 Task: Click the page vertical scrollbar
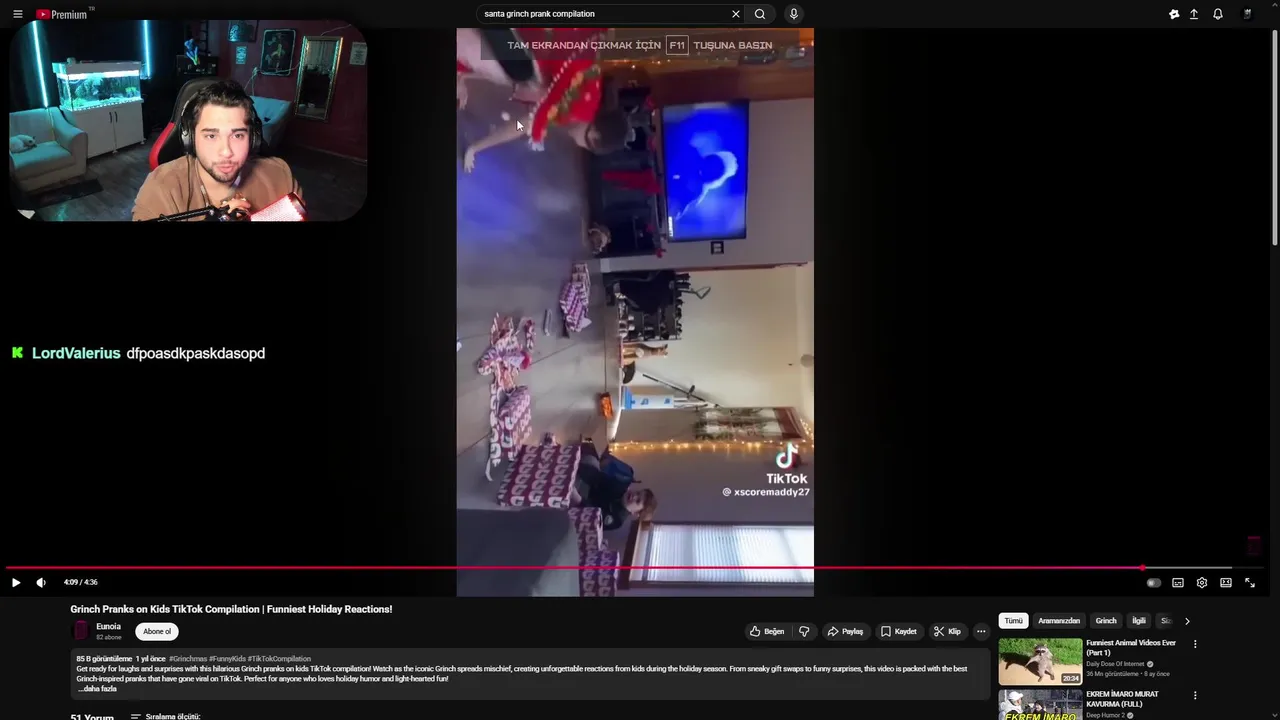point(1274,135)
